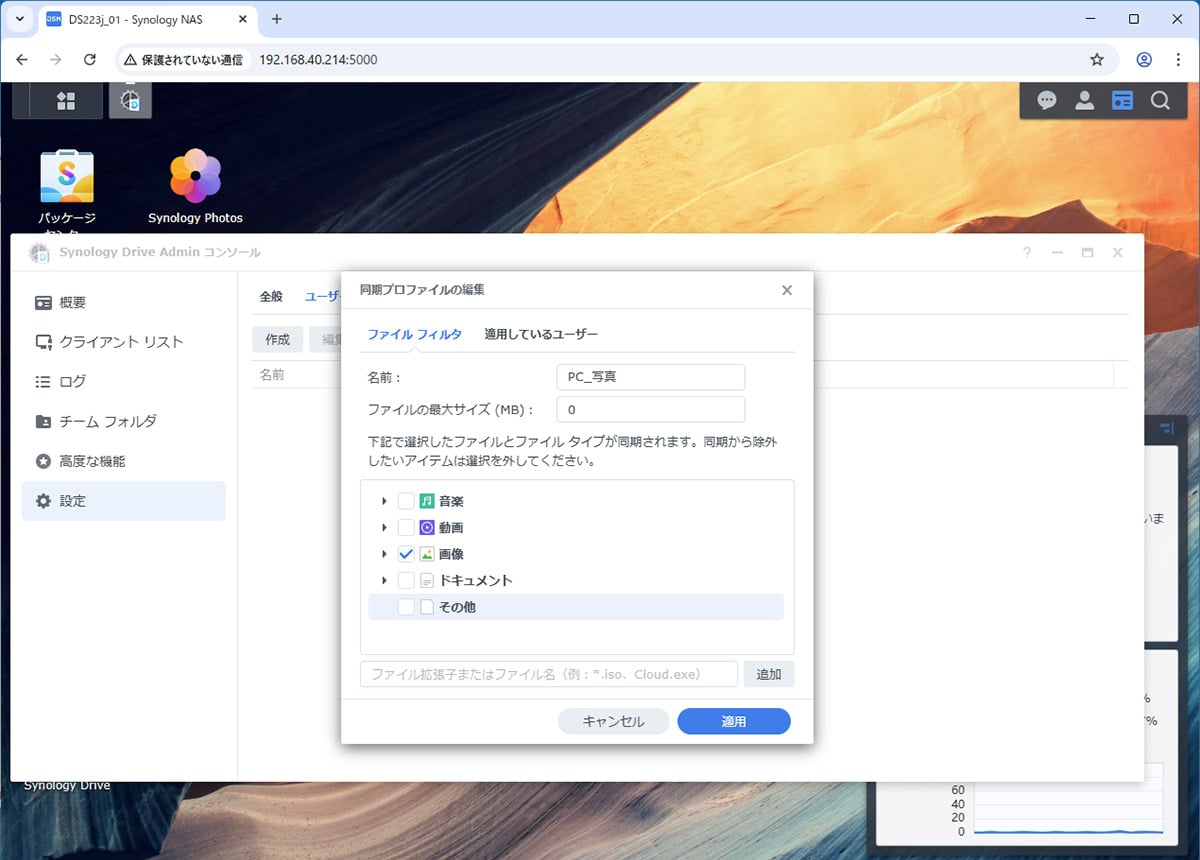Screen dimensions: 1200x860
Task: Open Package Center desktop icon
Action: pyautogui.click(x=67, y=177)
